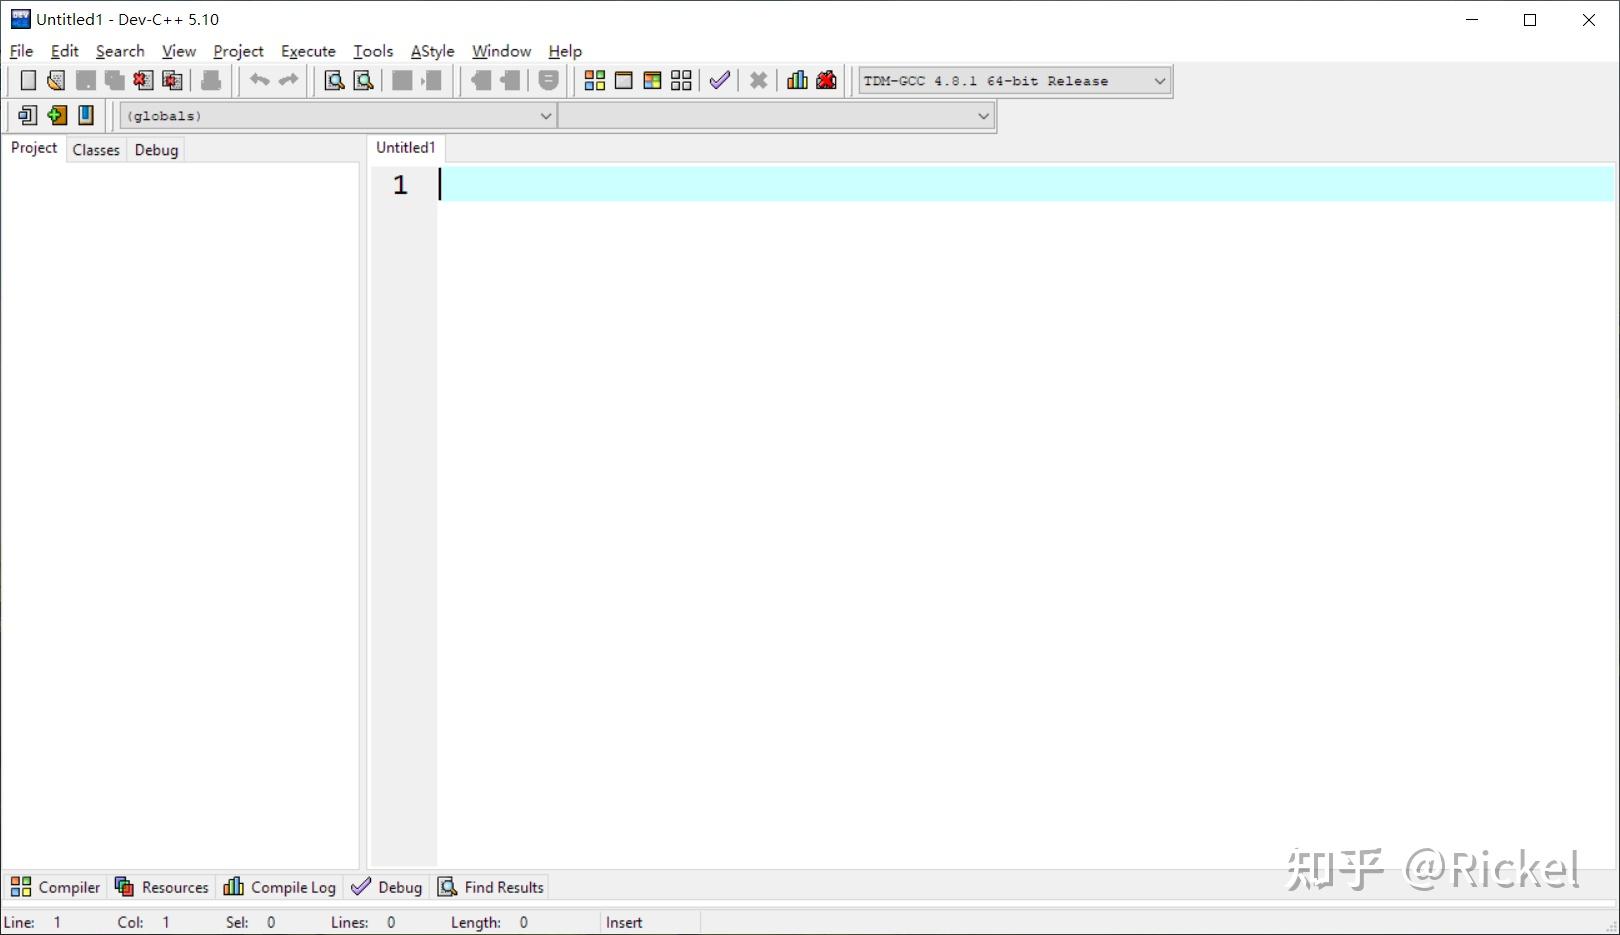The width and height of the screenshot is (1620, 935).
Task: Click the Rebuild All grid icon
Action: (681, 81)
